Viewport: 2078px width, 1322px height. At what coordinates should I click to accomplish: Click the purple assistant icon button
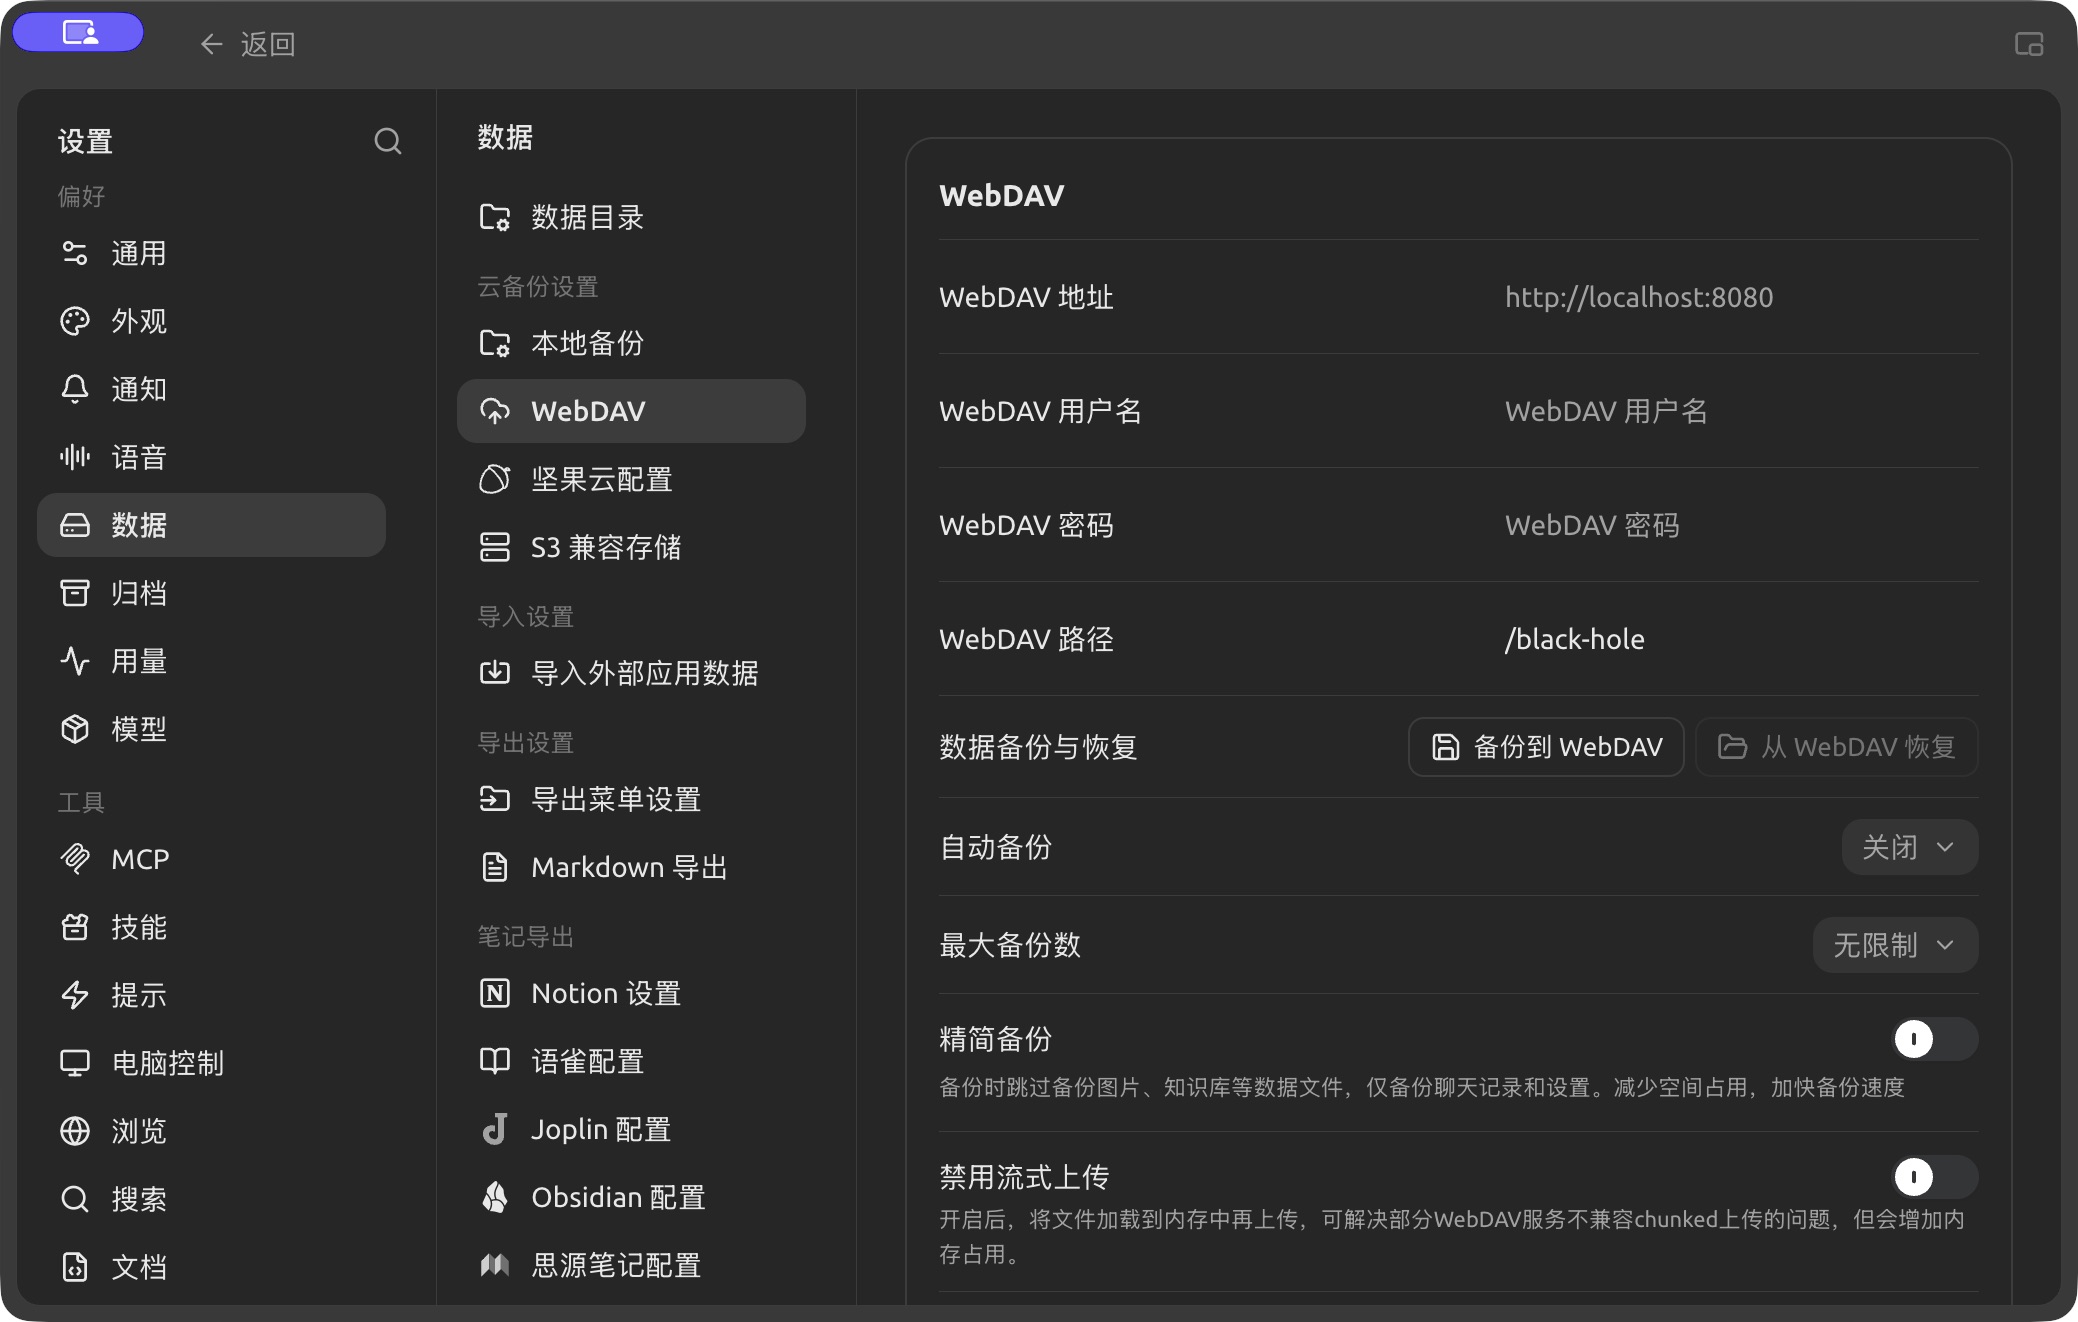[79, 32]
